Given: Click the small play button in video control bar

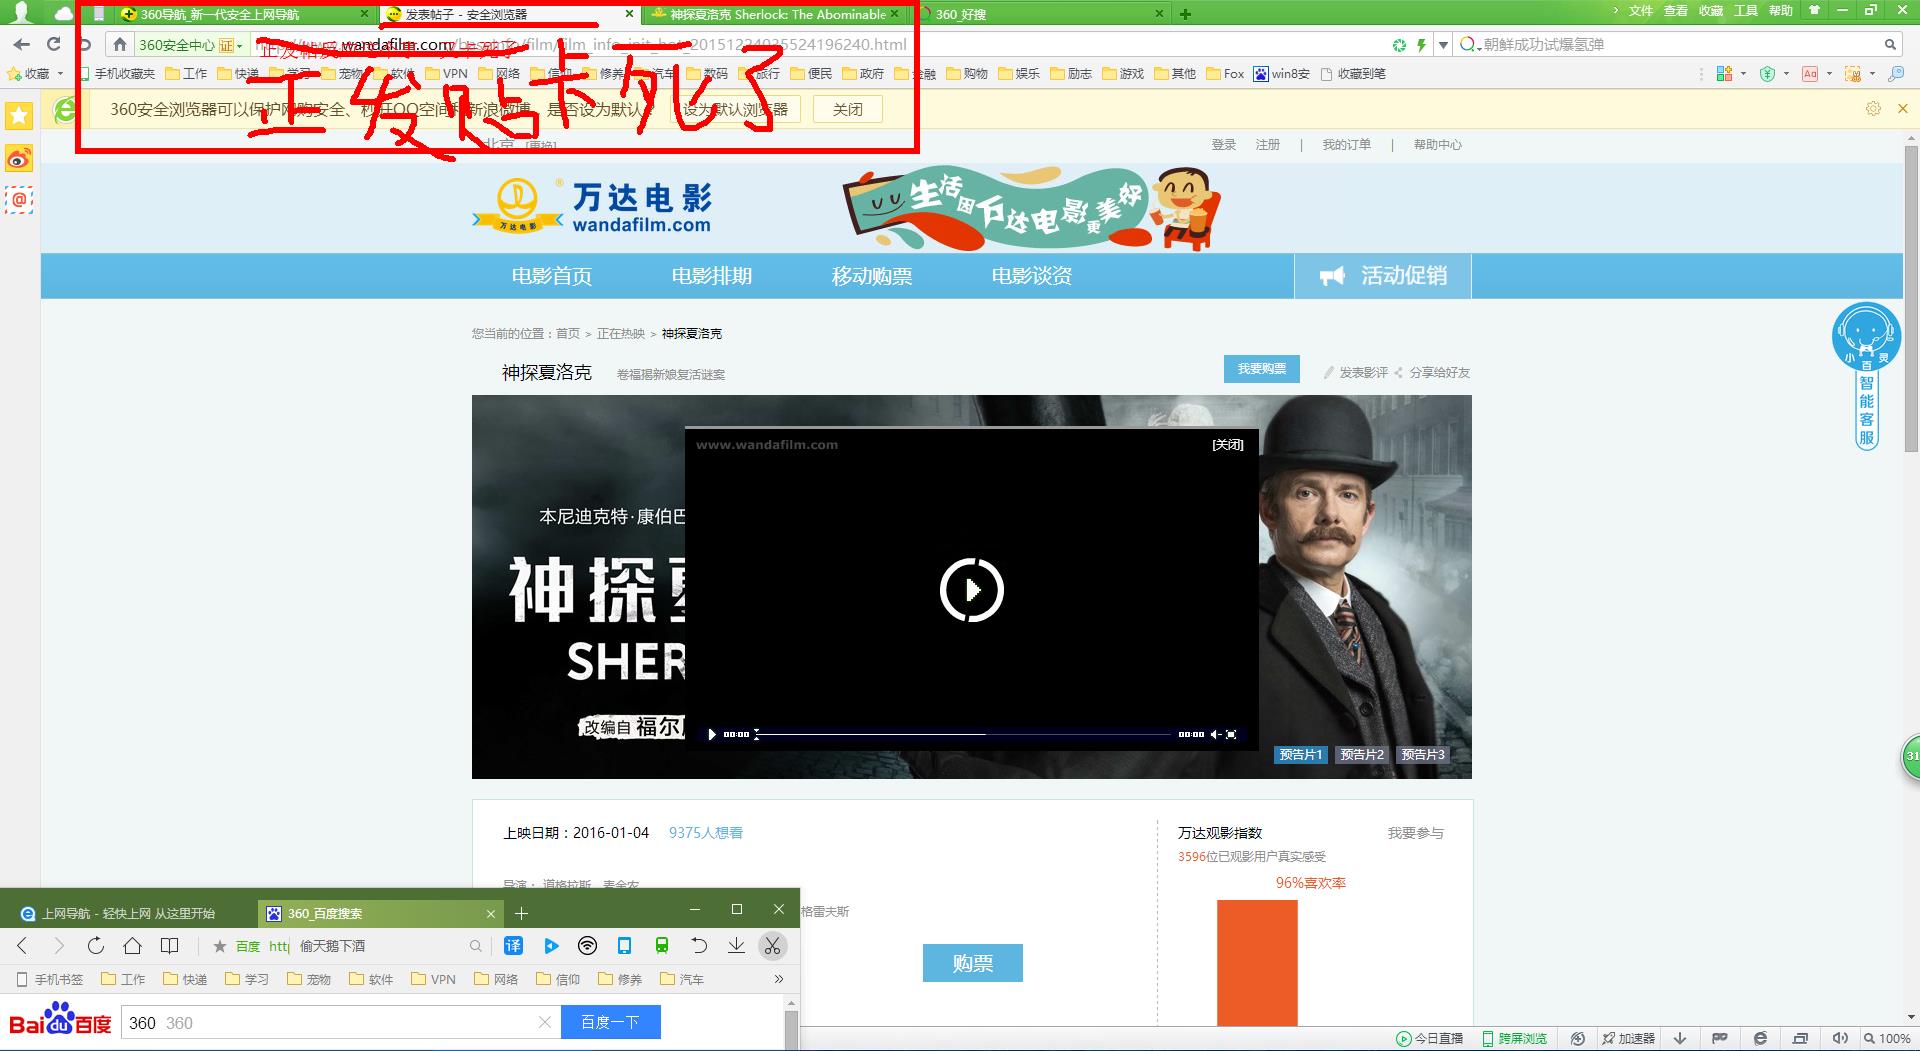Looking at the screenshot, I should pos(711,734).
